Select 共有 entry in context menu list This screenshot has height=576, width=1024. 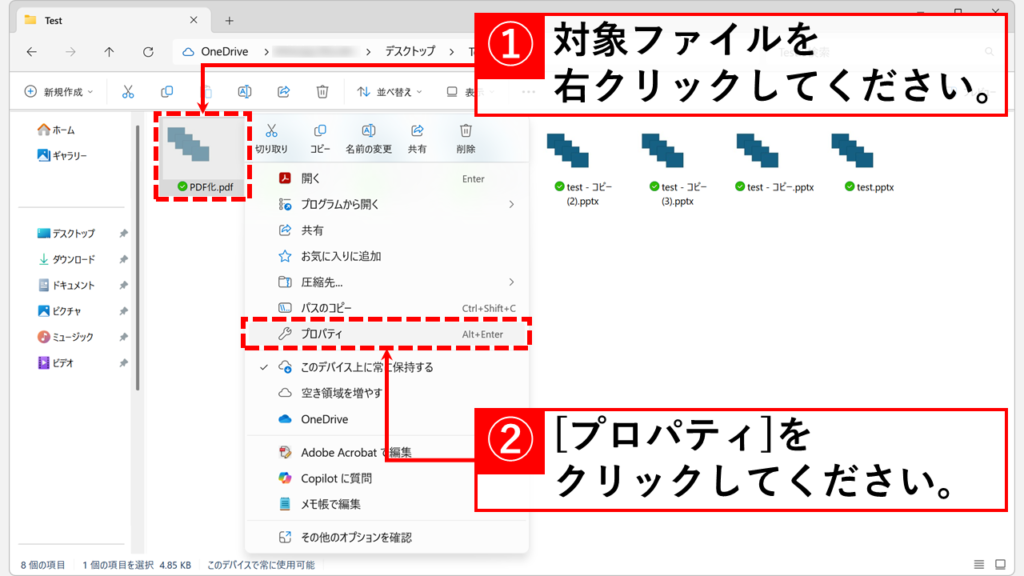387,231
